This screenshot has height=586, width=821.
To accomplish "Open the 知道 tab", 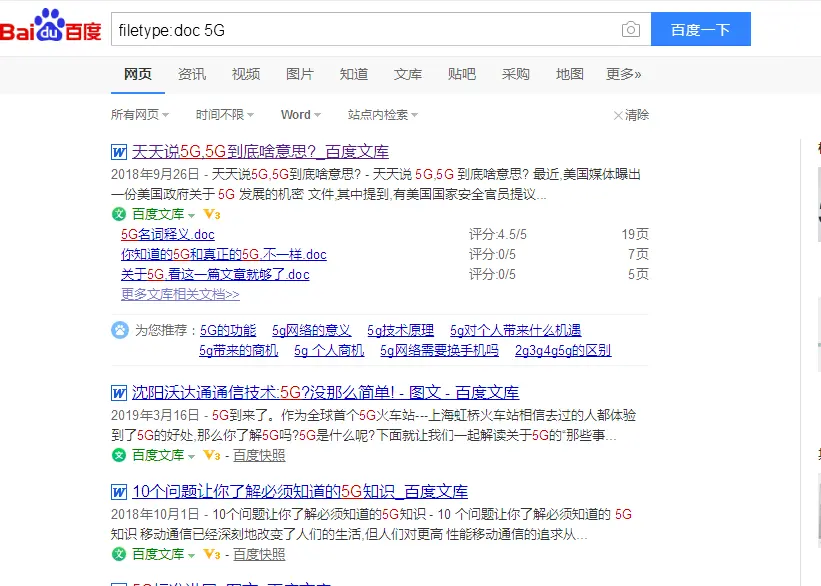I will (x=353, y=74).
